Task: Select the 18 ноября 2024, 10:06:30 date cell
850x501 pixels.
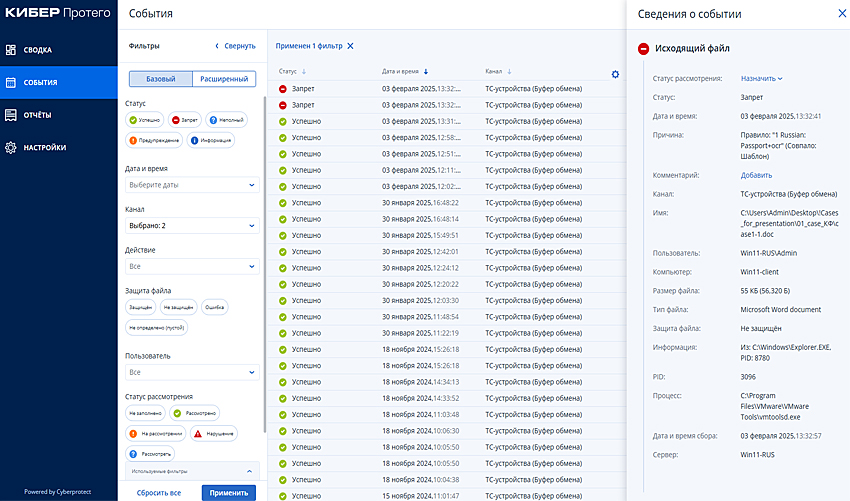Action: (421, 431)
